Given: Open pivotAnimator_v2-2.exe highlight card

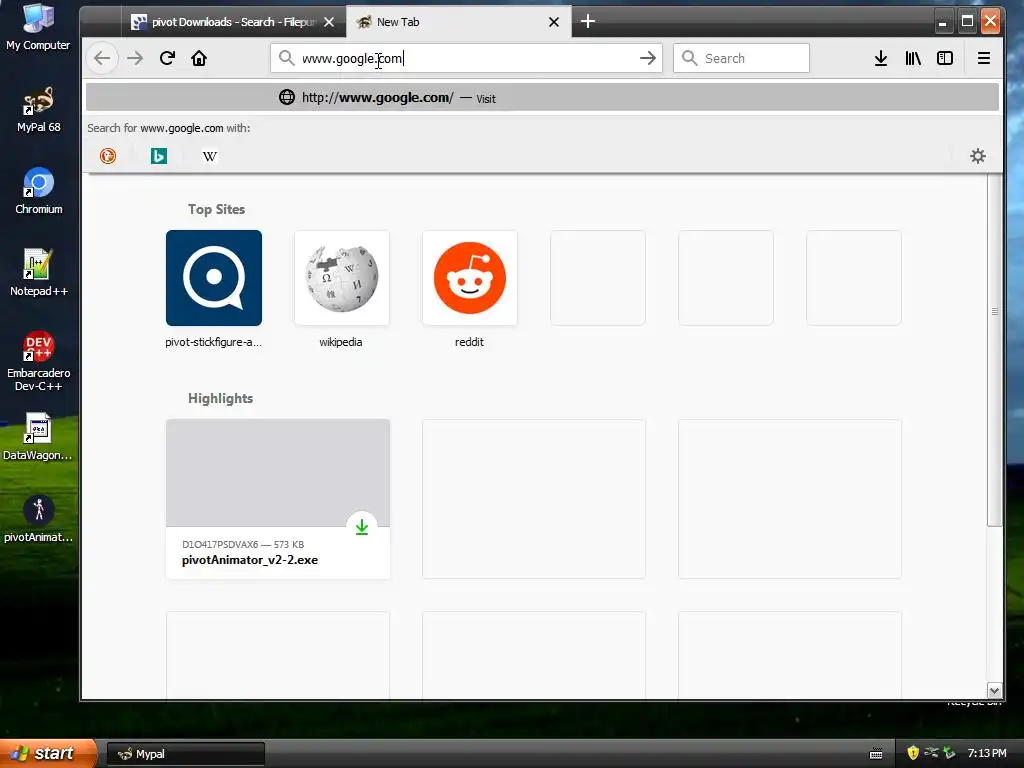Looking at the screenshot, I should coord(278,499).
